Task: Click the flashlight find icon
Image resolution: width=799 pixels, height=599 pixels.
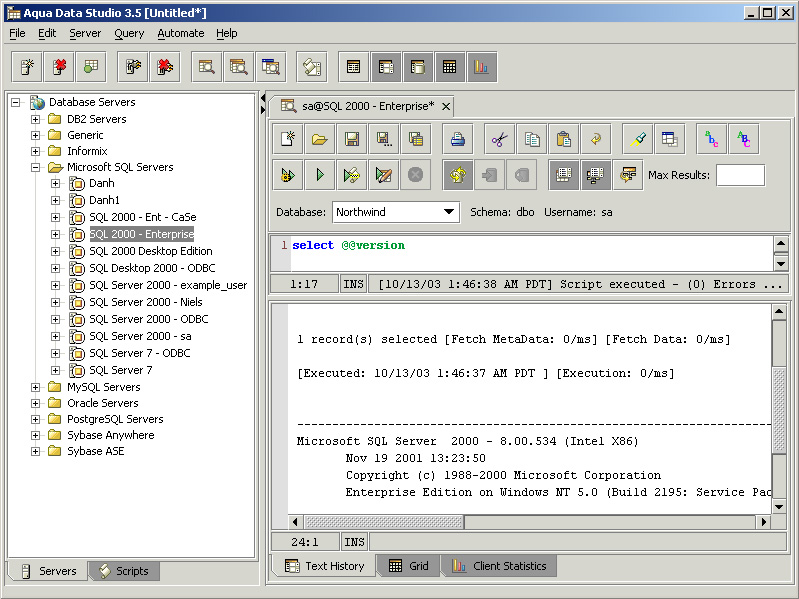Action: coord(638,139)
